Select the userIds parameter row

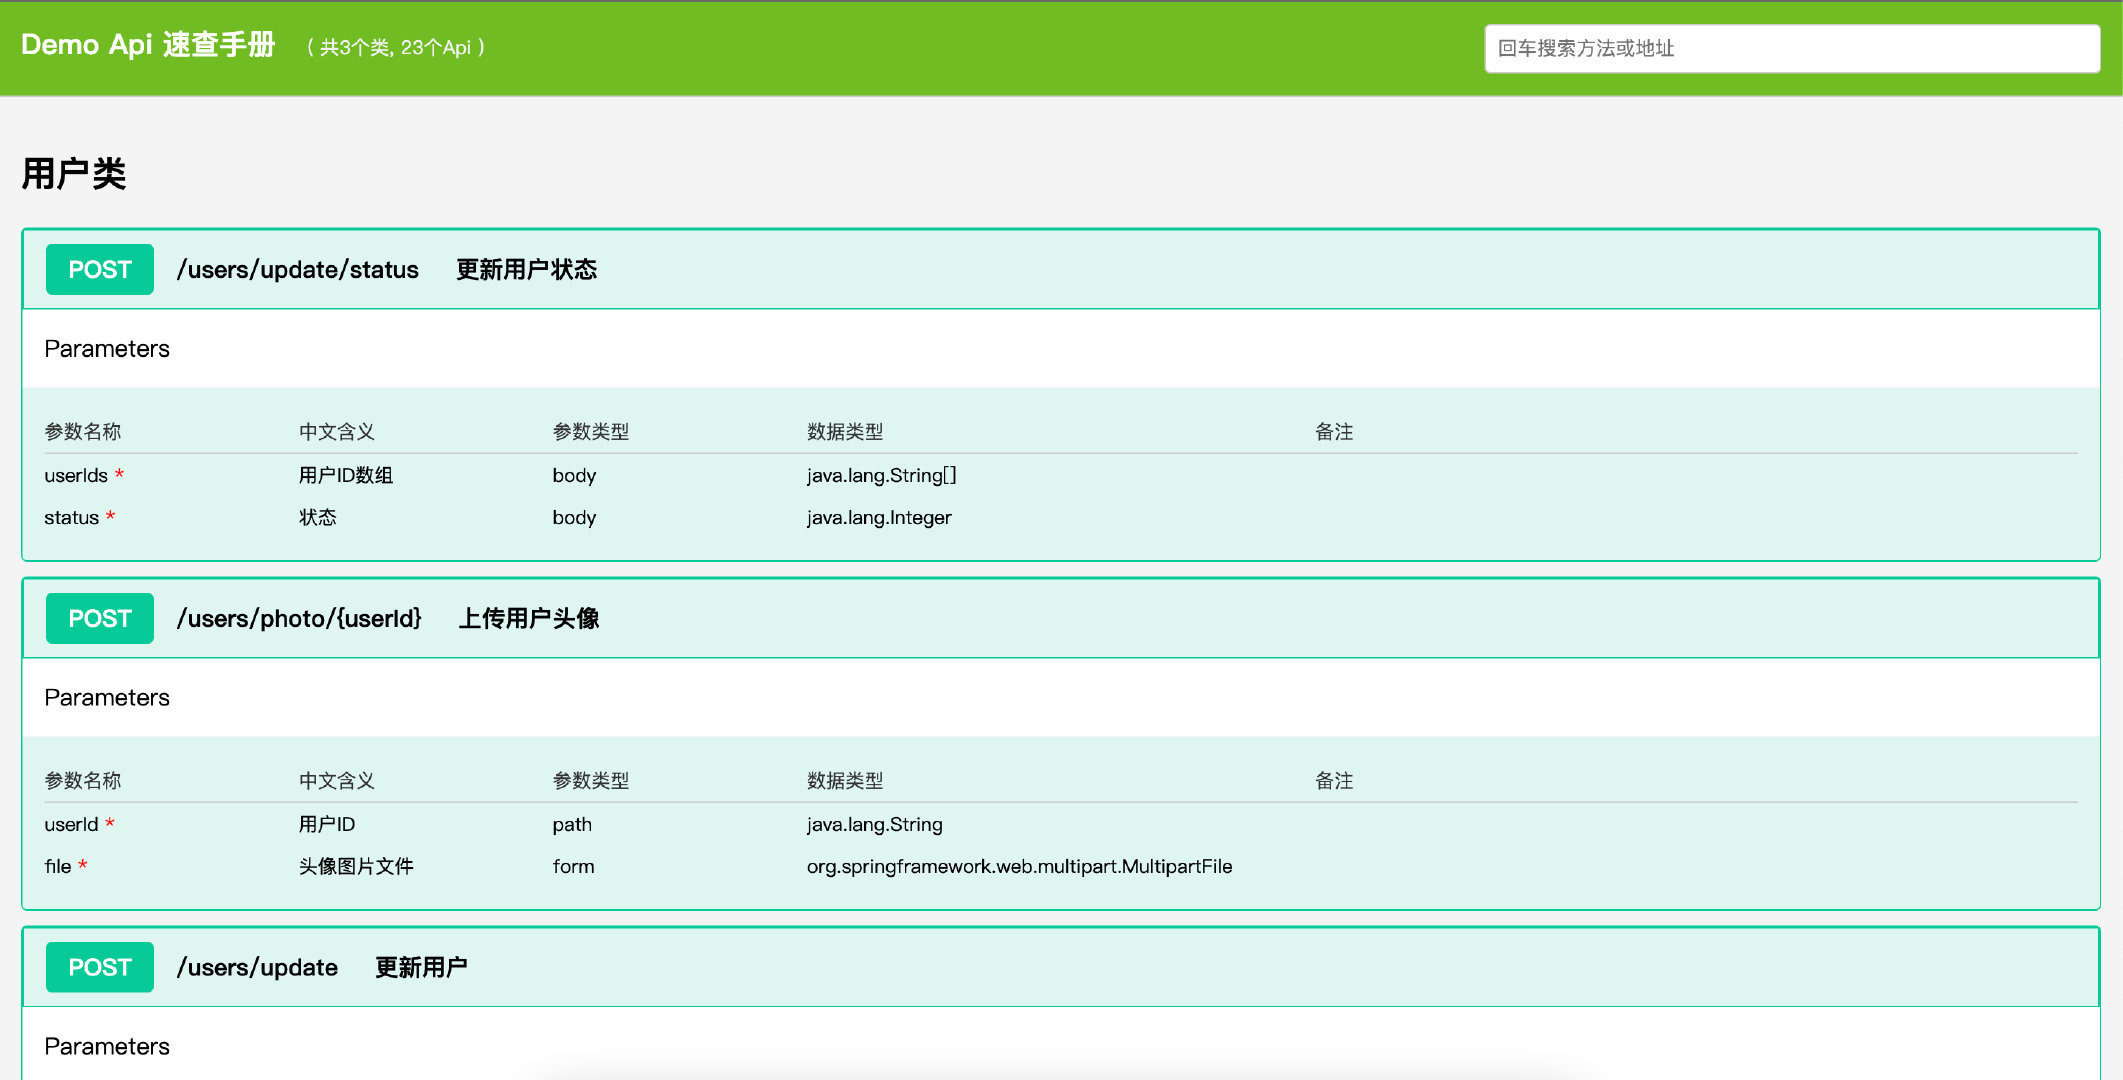(x=76, y=476)
